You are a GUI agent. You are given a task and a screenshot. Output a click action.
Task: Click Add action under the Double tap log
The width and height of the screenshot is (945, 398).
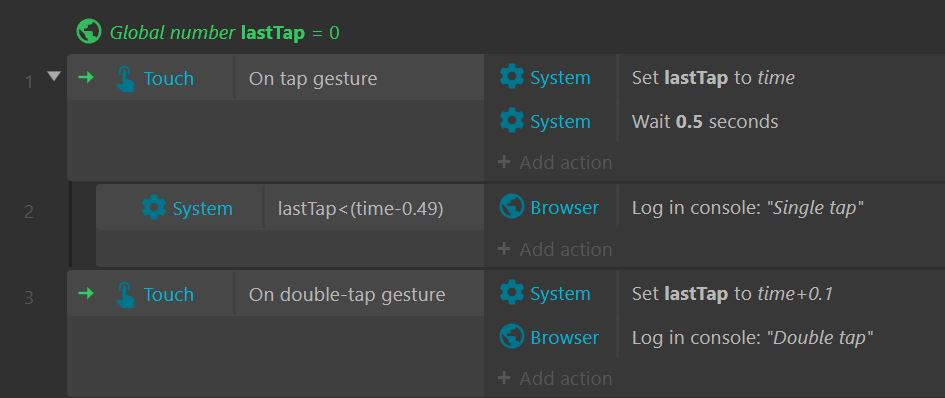(x=555, y=379)
